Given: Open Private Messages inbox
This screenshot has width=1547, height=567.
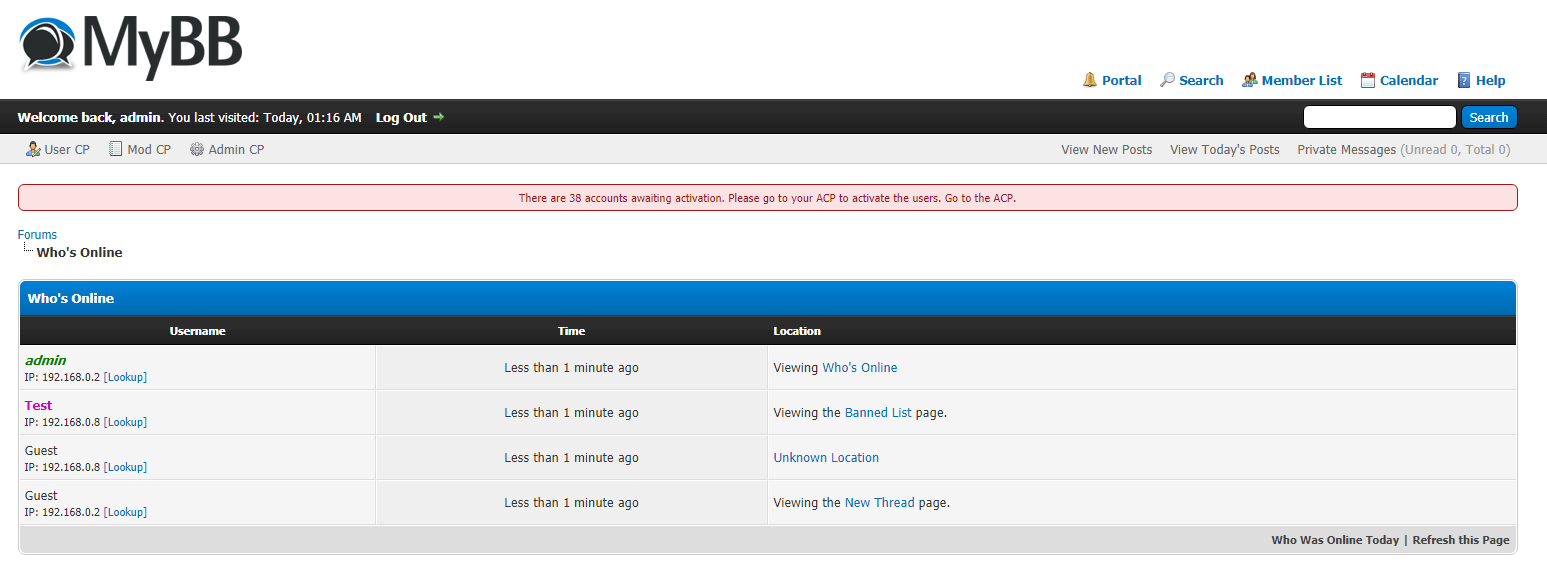Looking at the screenshot, I should 1346,150.
